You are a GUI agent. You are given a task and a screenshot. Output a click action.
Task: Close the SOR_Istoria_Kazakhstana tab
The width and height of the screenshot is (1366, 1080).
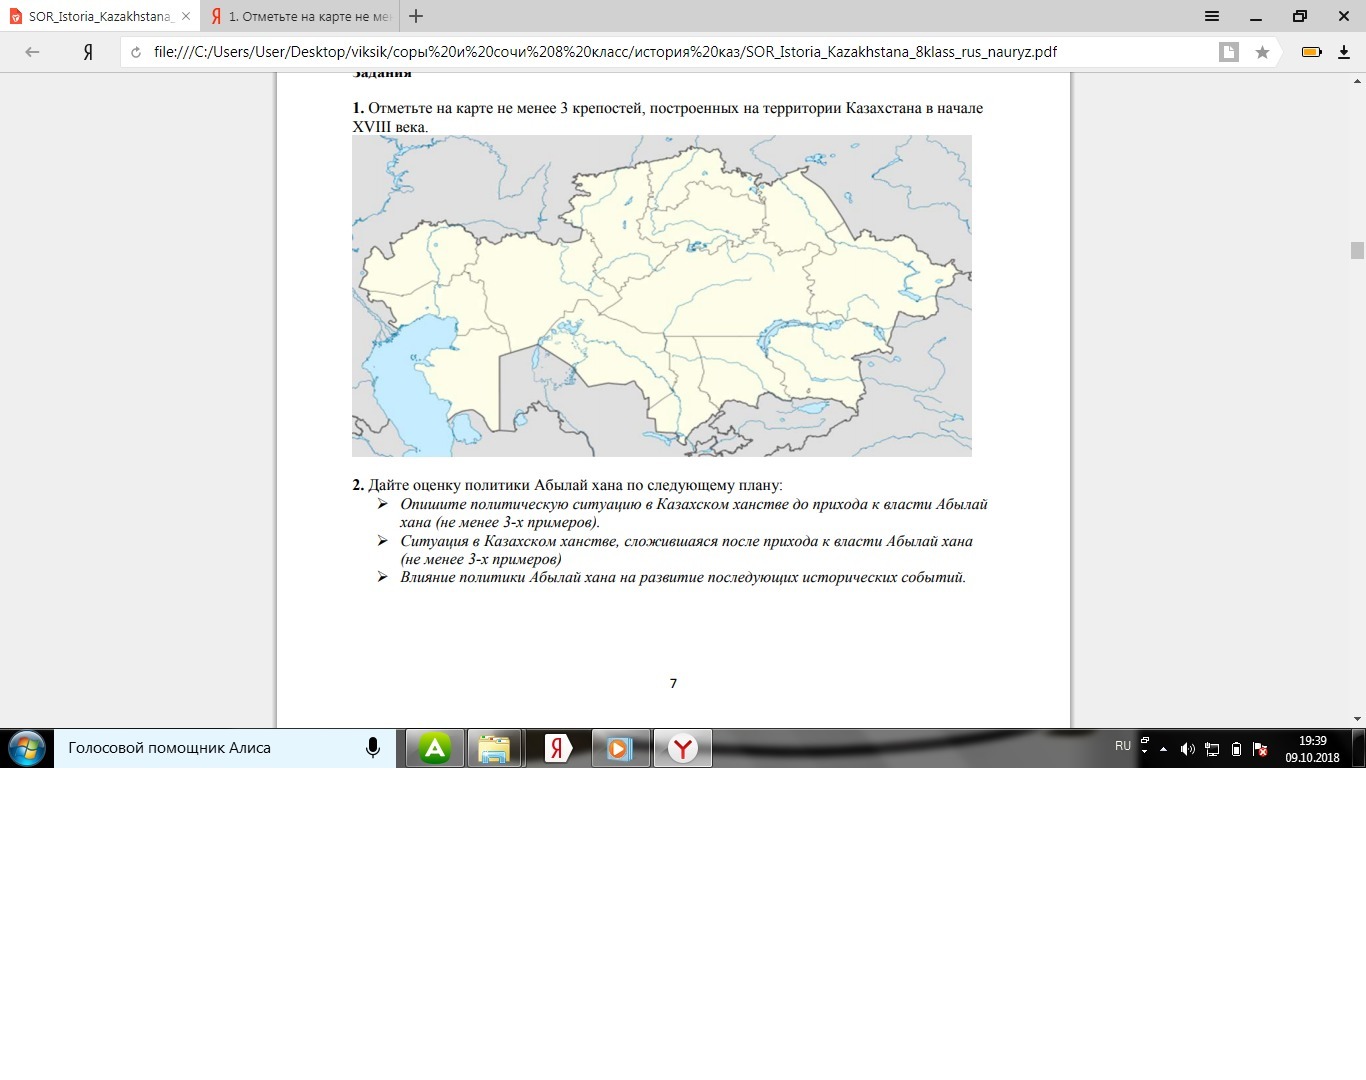coord(186,16)
